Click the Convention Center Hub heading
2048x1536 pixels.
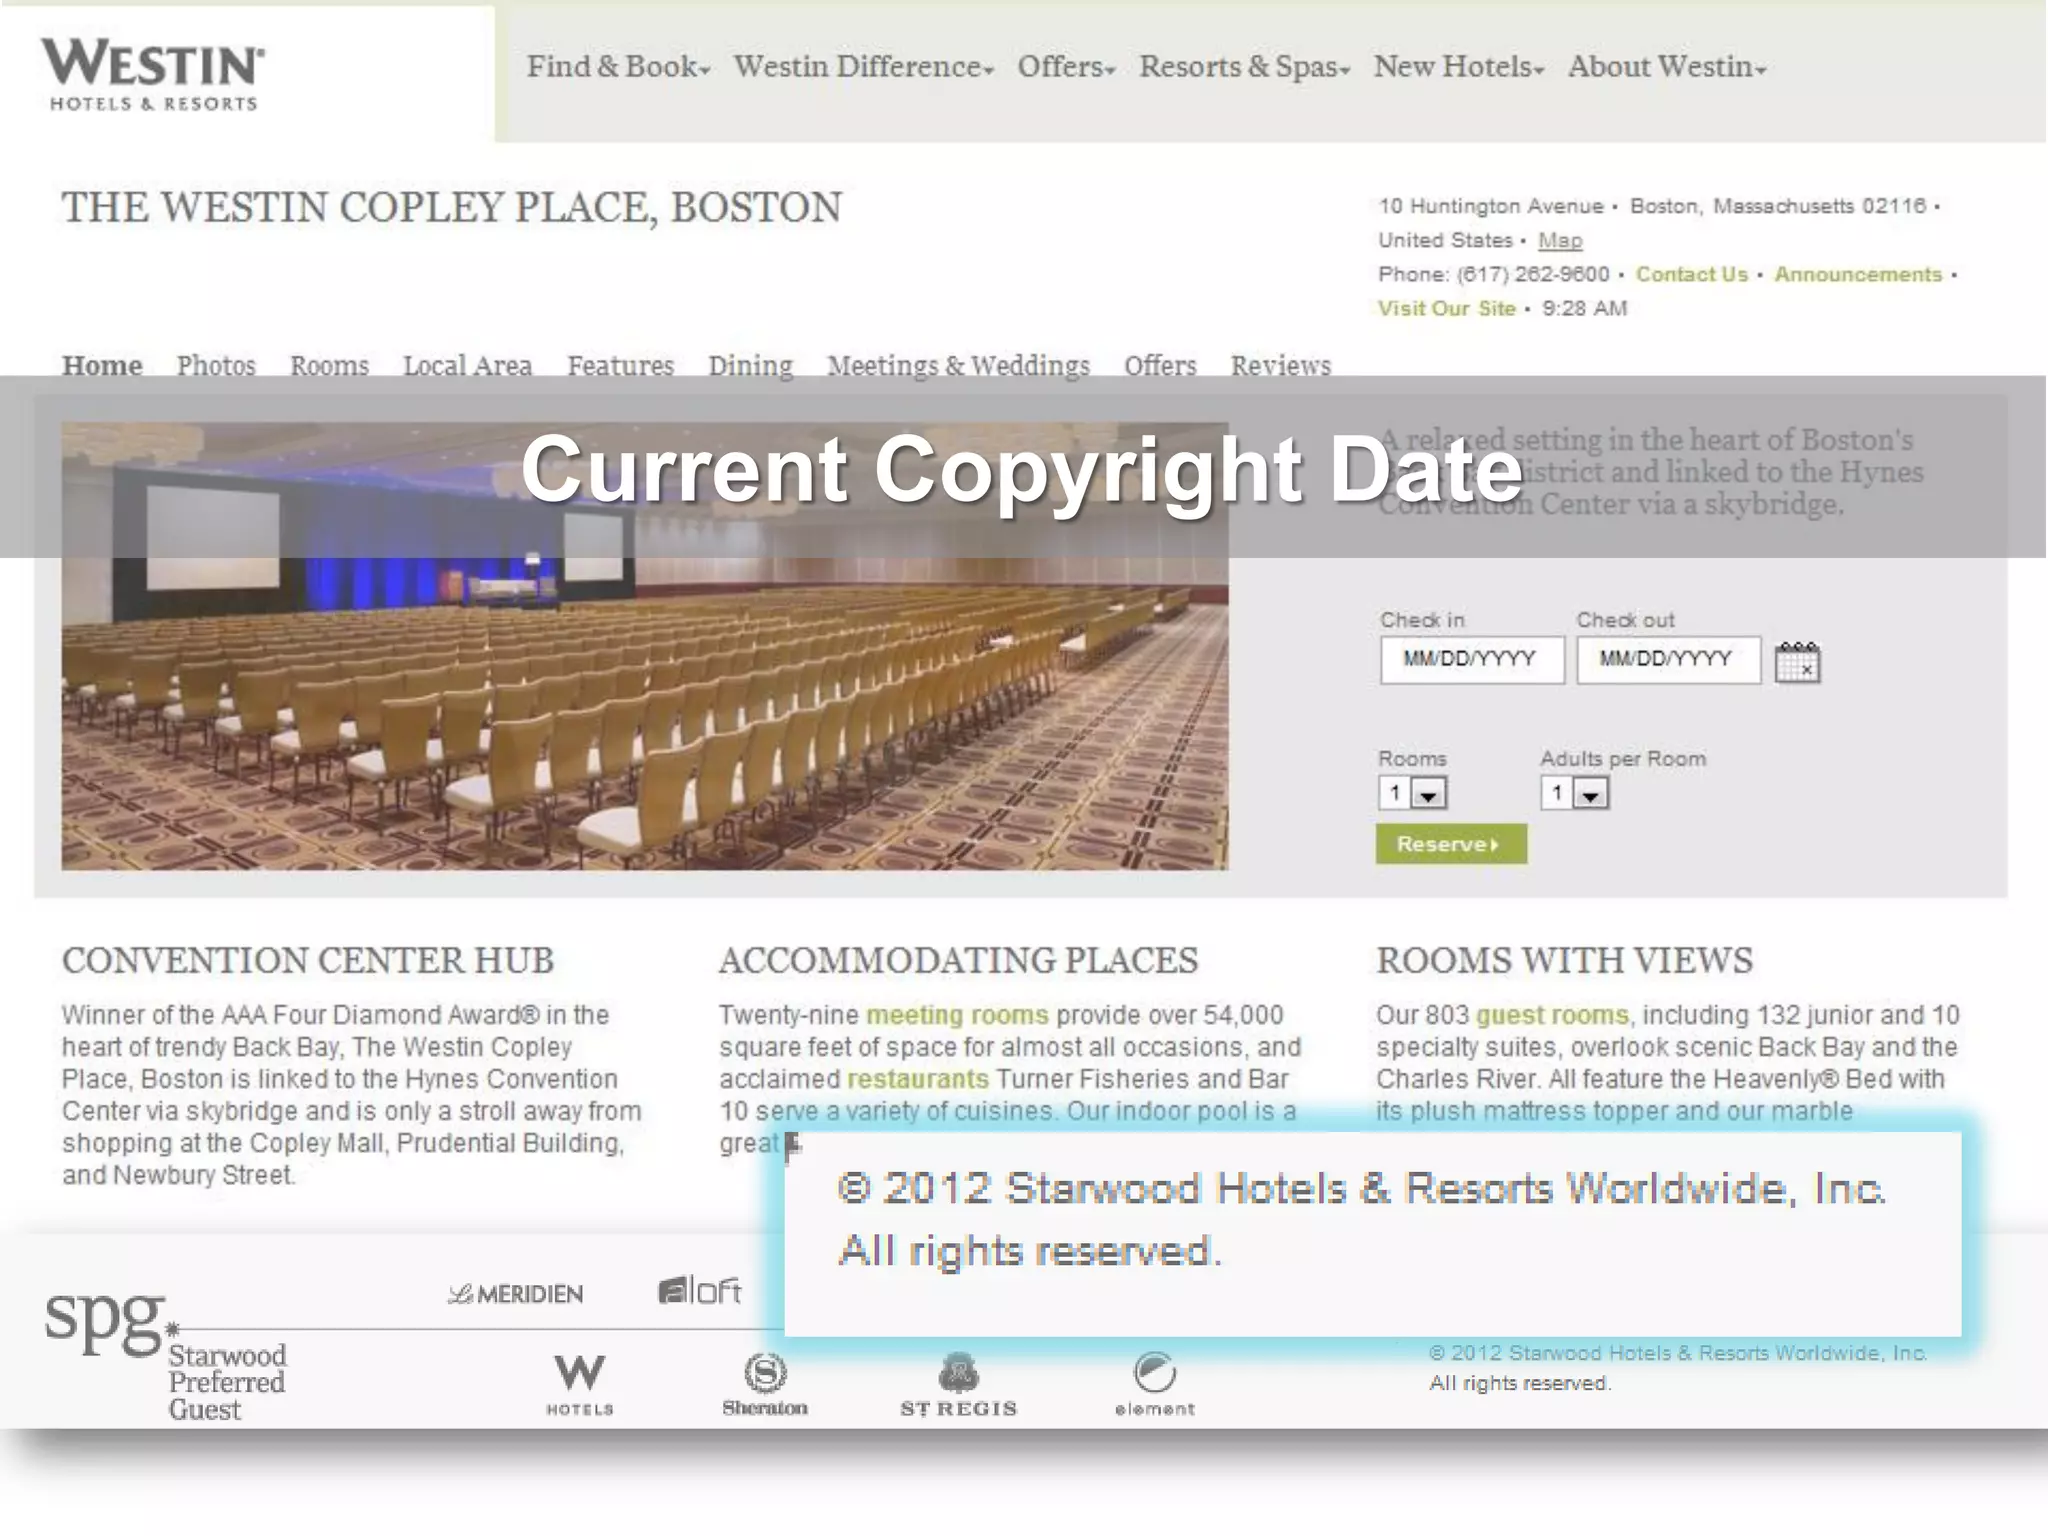tap(308, 961)
